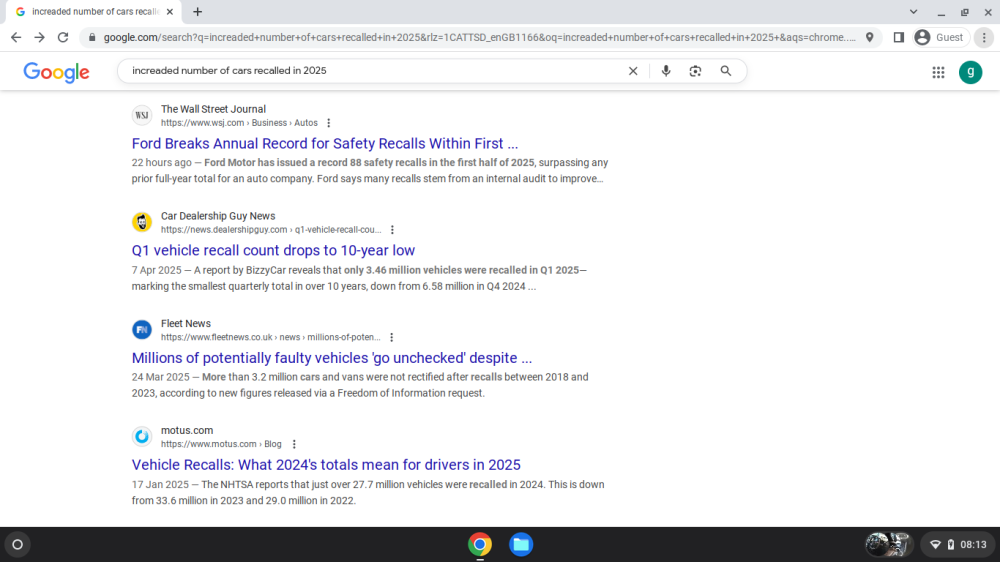Click the Fleet News favicon
Screen dimensions: 1000x562
[x=142, y=330]
